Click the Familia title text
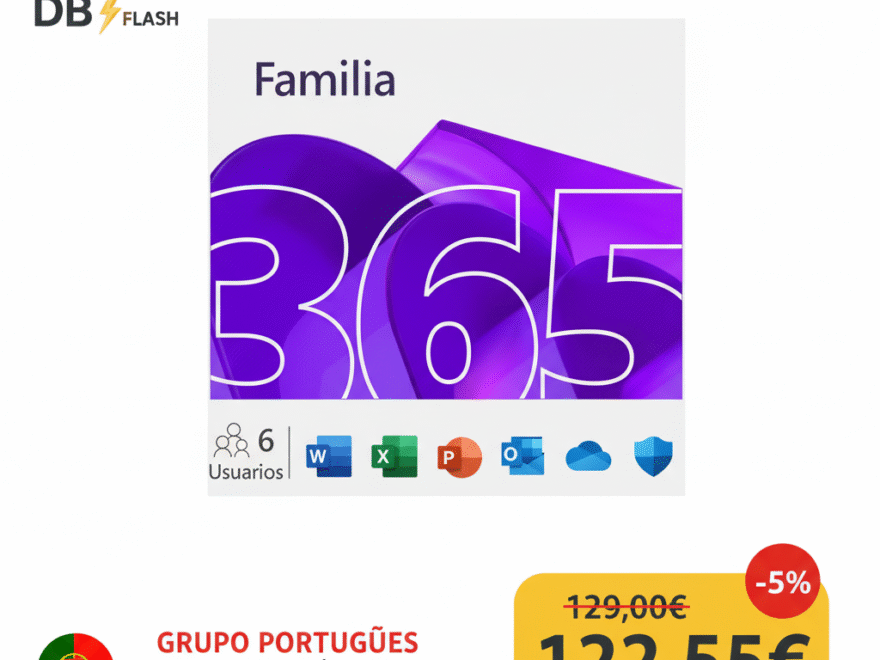The width and height of the screenshot is (880, 660). coord(325,80)
